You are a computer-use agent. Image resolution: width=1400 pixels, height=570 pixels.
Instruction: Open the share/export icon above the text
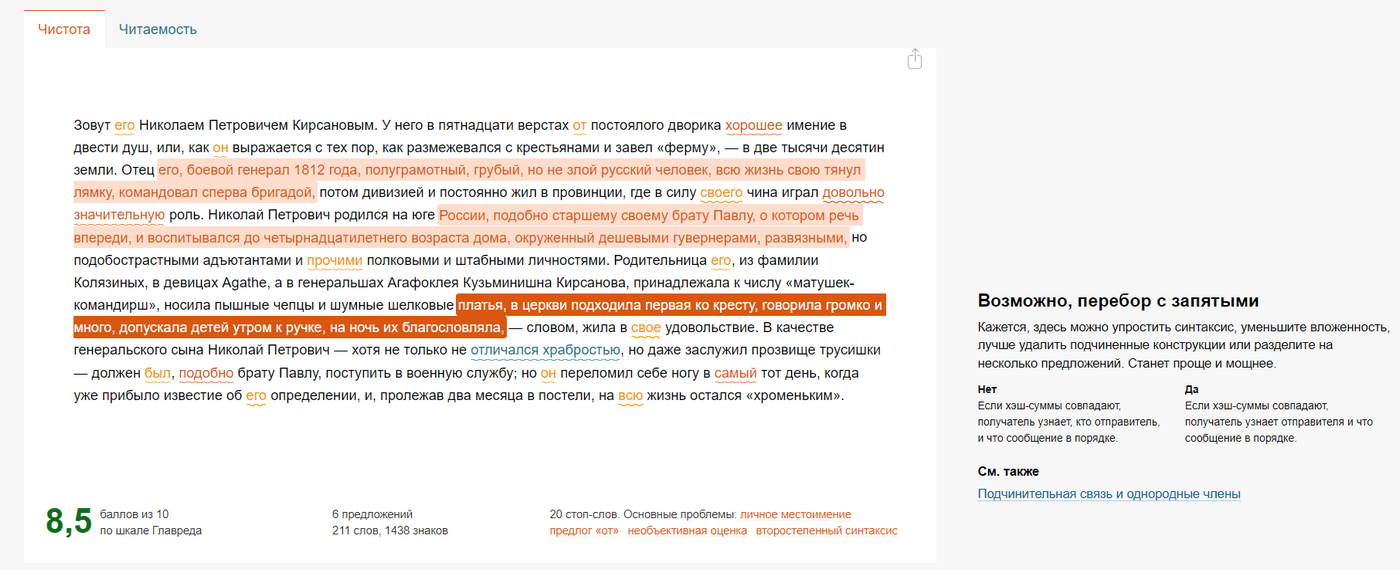tap(914, 59)
